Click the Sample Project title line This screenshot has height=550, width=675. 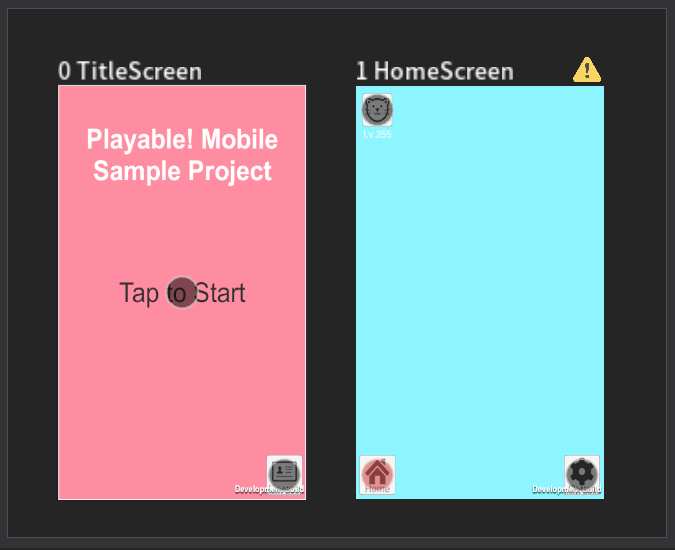tap(182, 171)
